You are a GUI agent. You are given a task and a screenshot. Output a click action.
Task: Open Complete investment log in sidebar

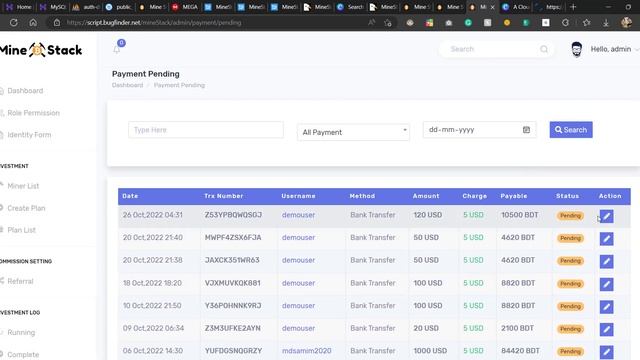(23, 354)
